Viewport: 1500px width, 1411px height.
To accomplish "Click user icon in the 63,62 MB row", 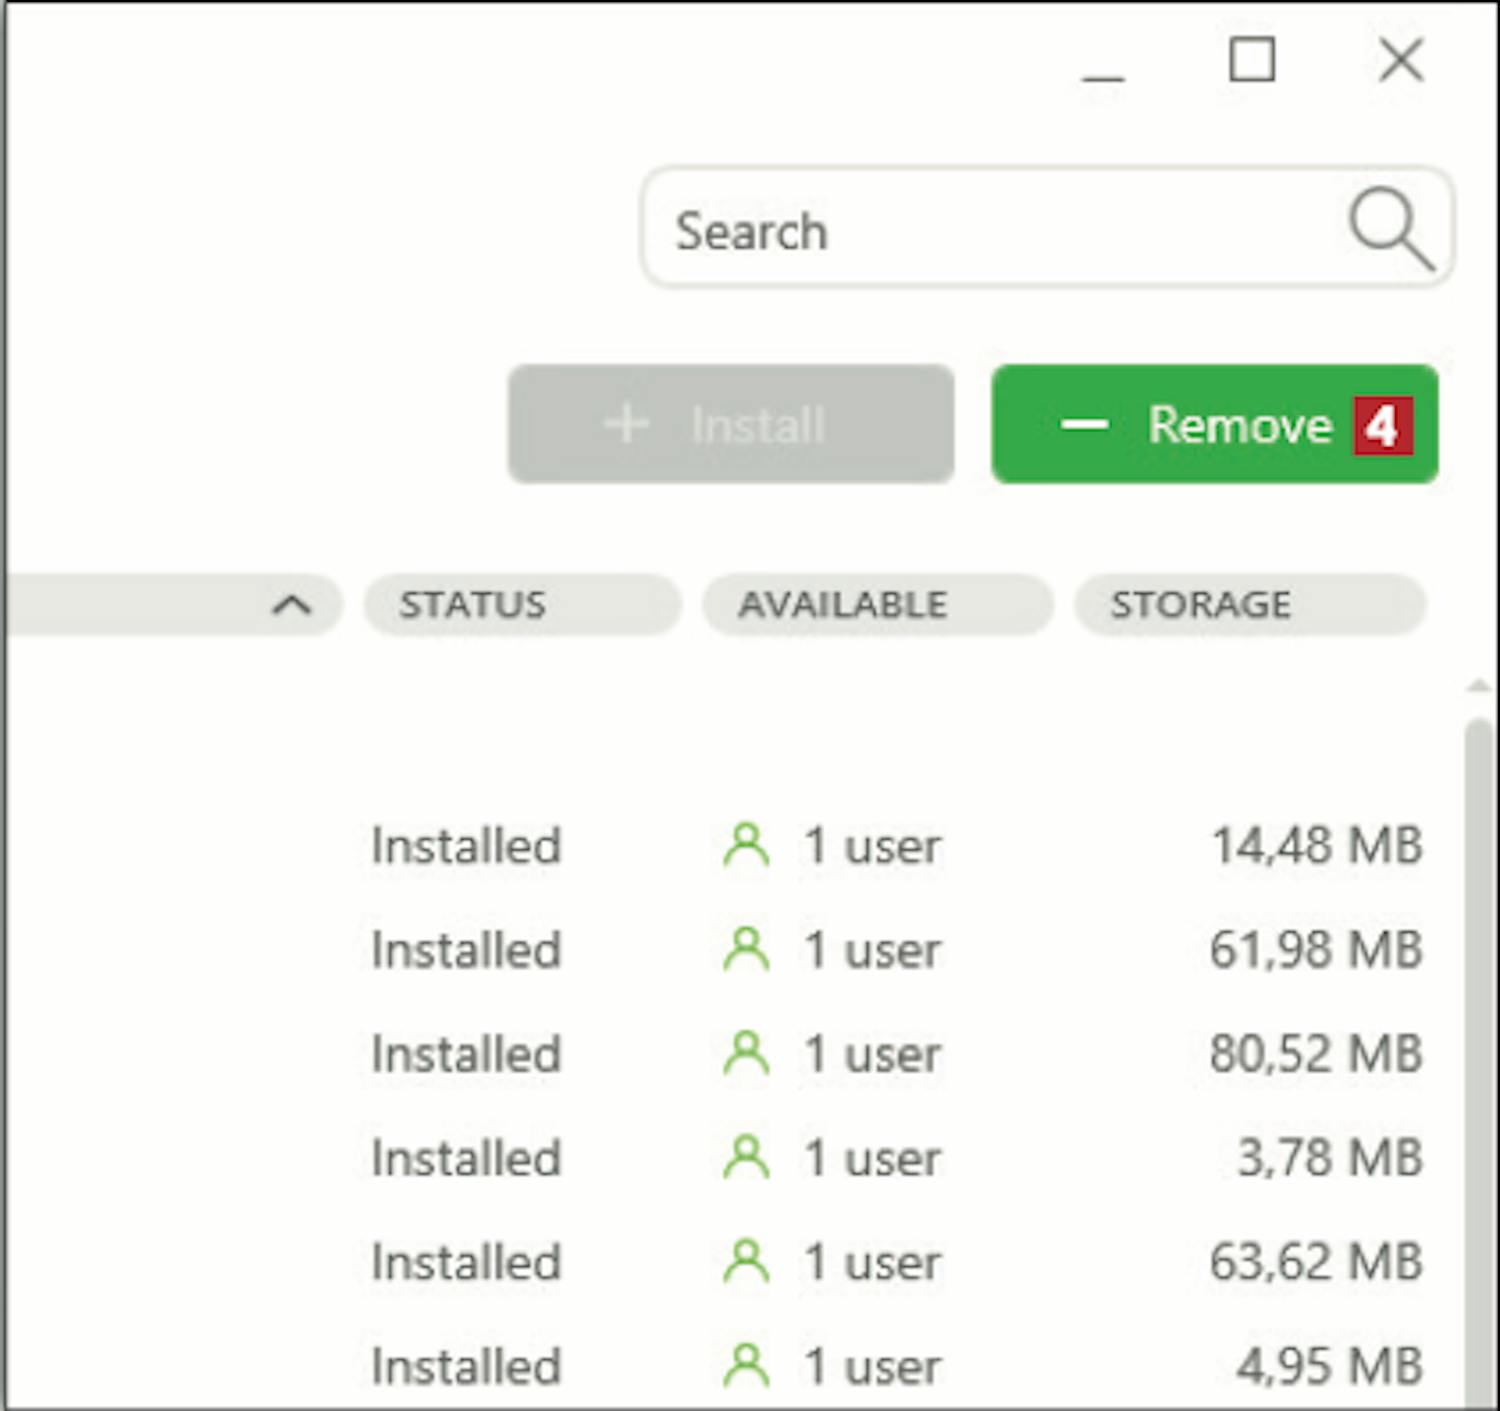I will (746, 1262).
